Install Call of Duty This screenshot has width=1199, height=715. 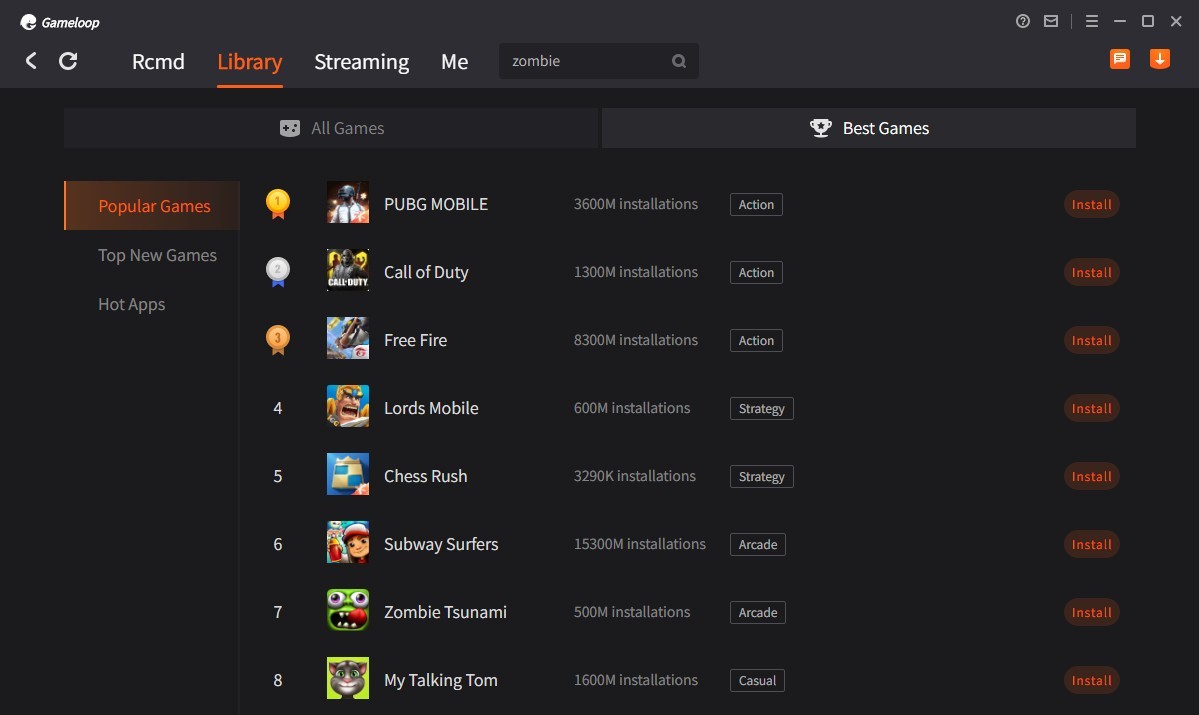click(x=1091, y=272)
